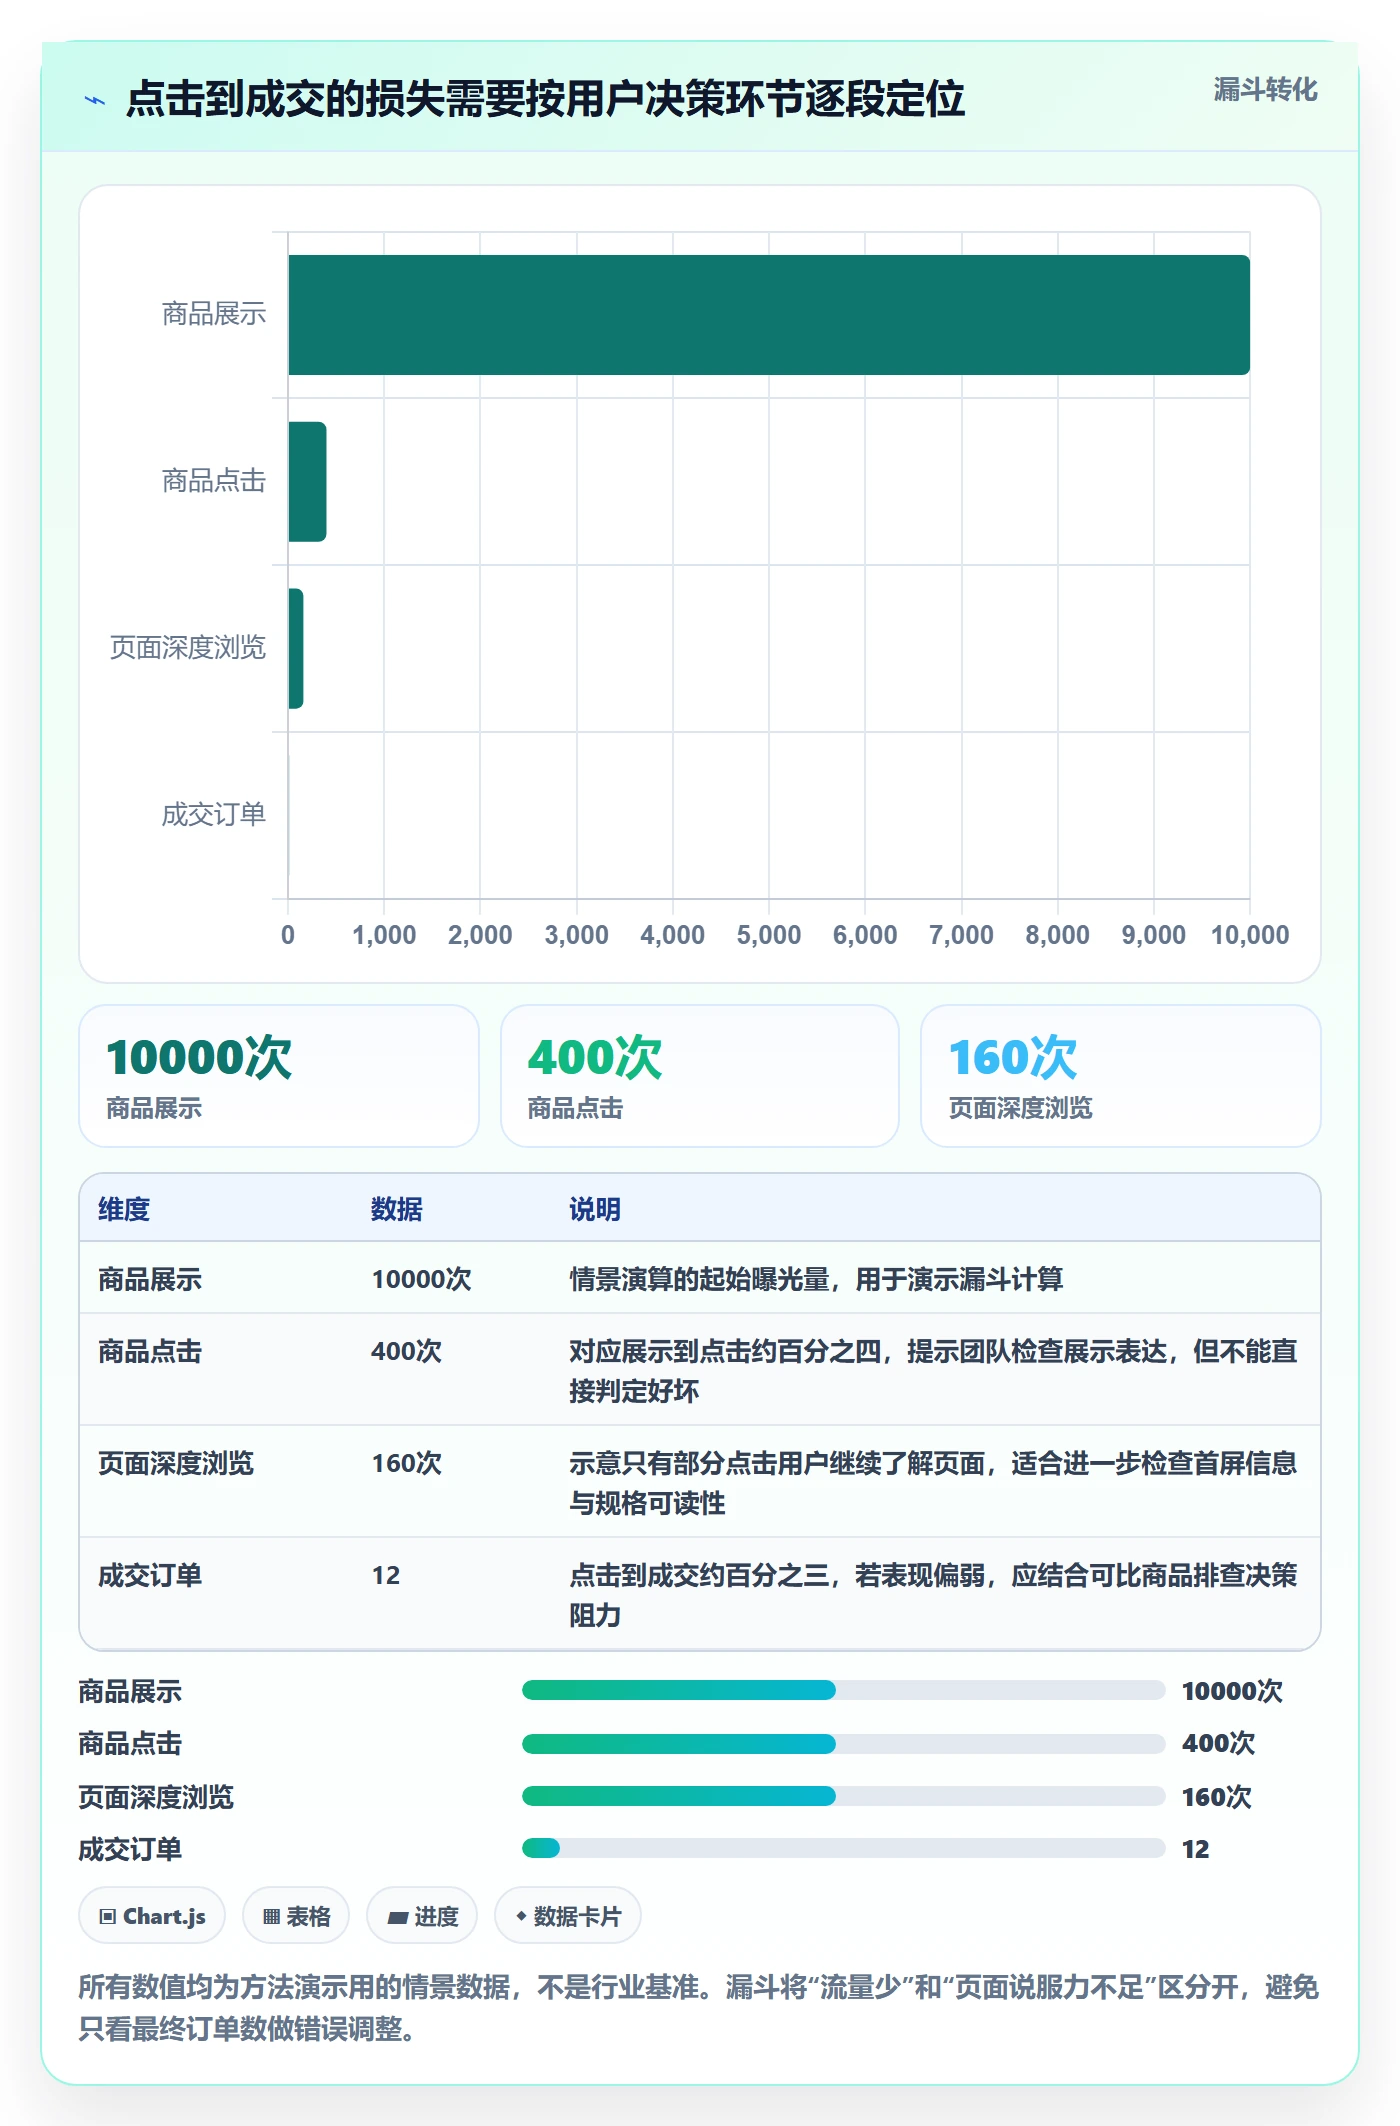Click the 5,000 tick on the x-axis

[x=769, y=935]
